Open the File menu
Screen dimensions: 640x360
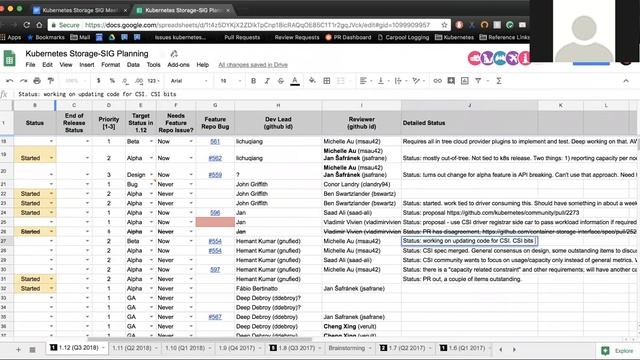(x=30, y=64)
